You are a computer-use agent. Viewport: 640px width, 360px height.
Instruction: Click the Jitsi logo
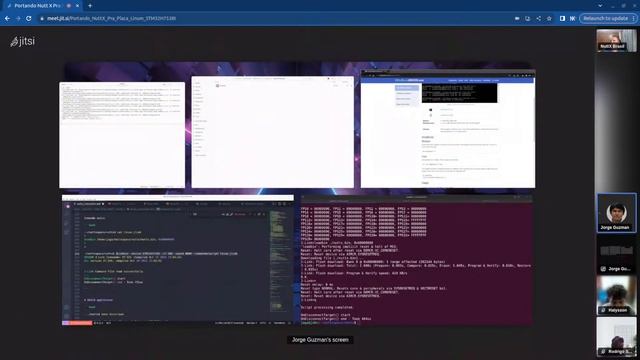click(x=22, y=41)
